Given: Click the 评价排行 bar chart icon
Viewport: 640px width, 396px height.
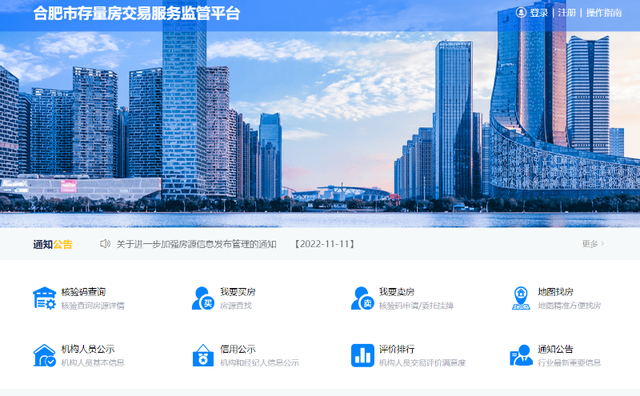Looking at the screenshot, I should pos(362,355).
